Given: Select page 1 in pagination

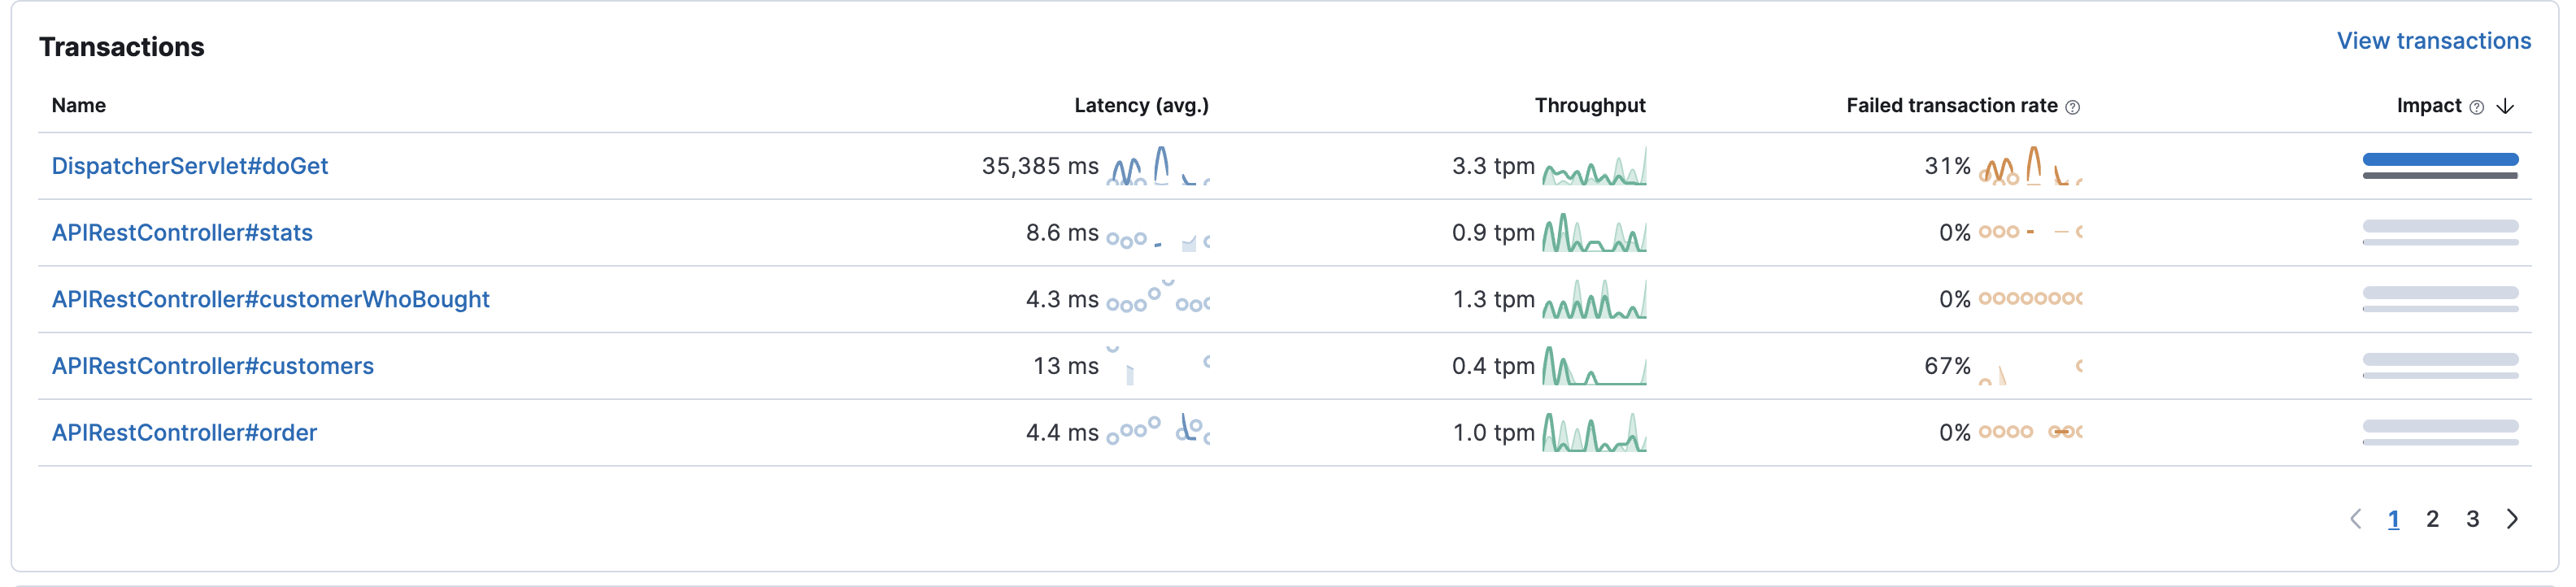Looking at the screenshot, I should (x=2395, y=519).
